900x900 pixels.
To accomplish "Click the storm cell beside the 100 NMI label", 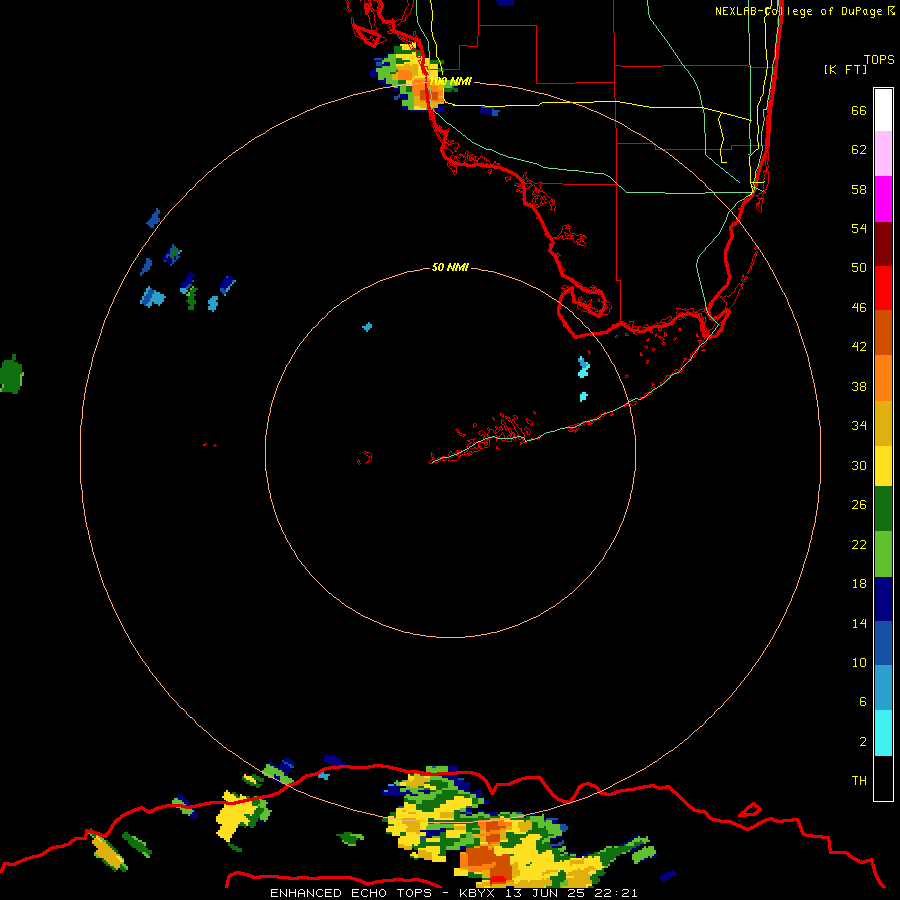I will pyautogui.click(x=412, y=79).
